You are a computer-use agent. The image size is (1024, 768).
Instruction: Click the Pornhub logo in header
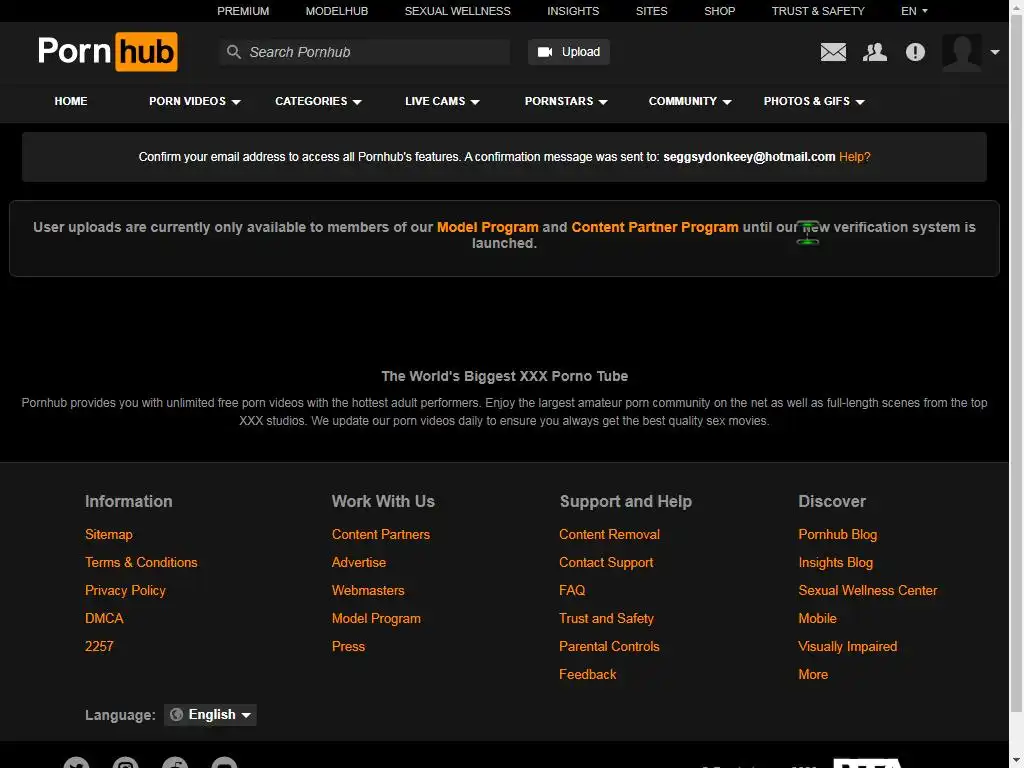click(x=108, y=52)
